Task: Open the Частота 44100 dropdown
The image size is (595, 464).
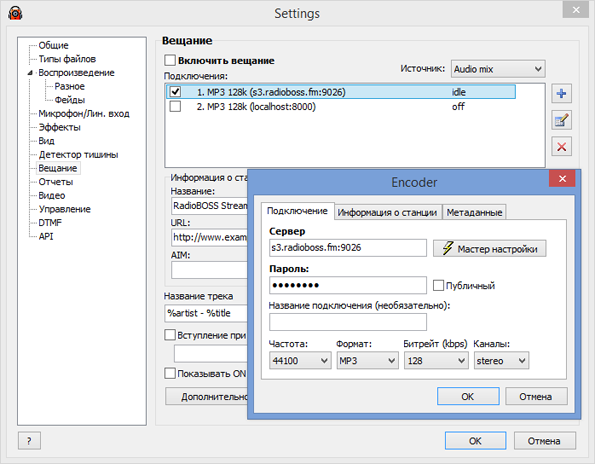Action: pyautogui.click(x=300, y=360)
